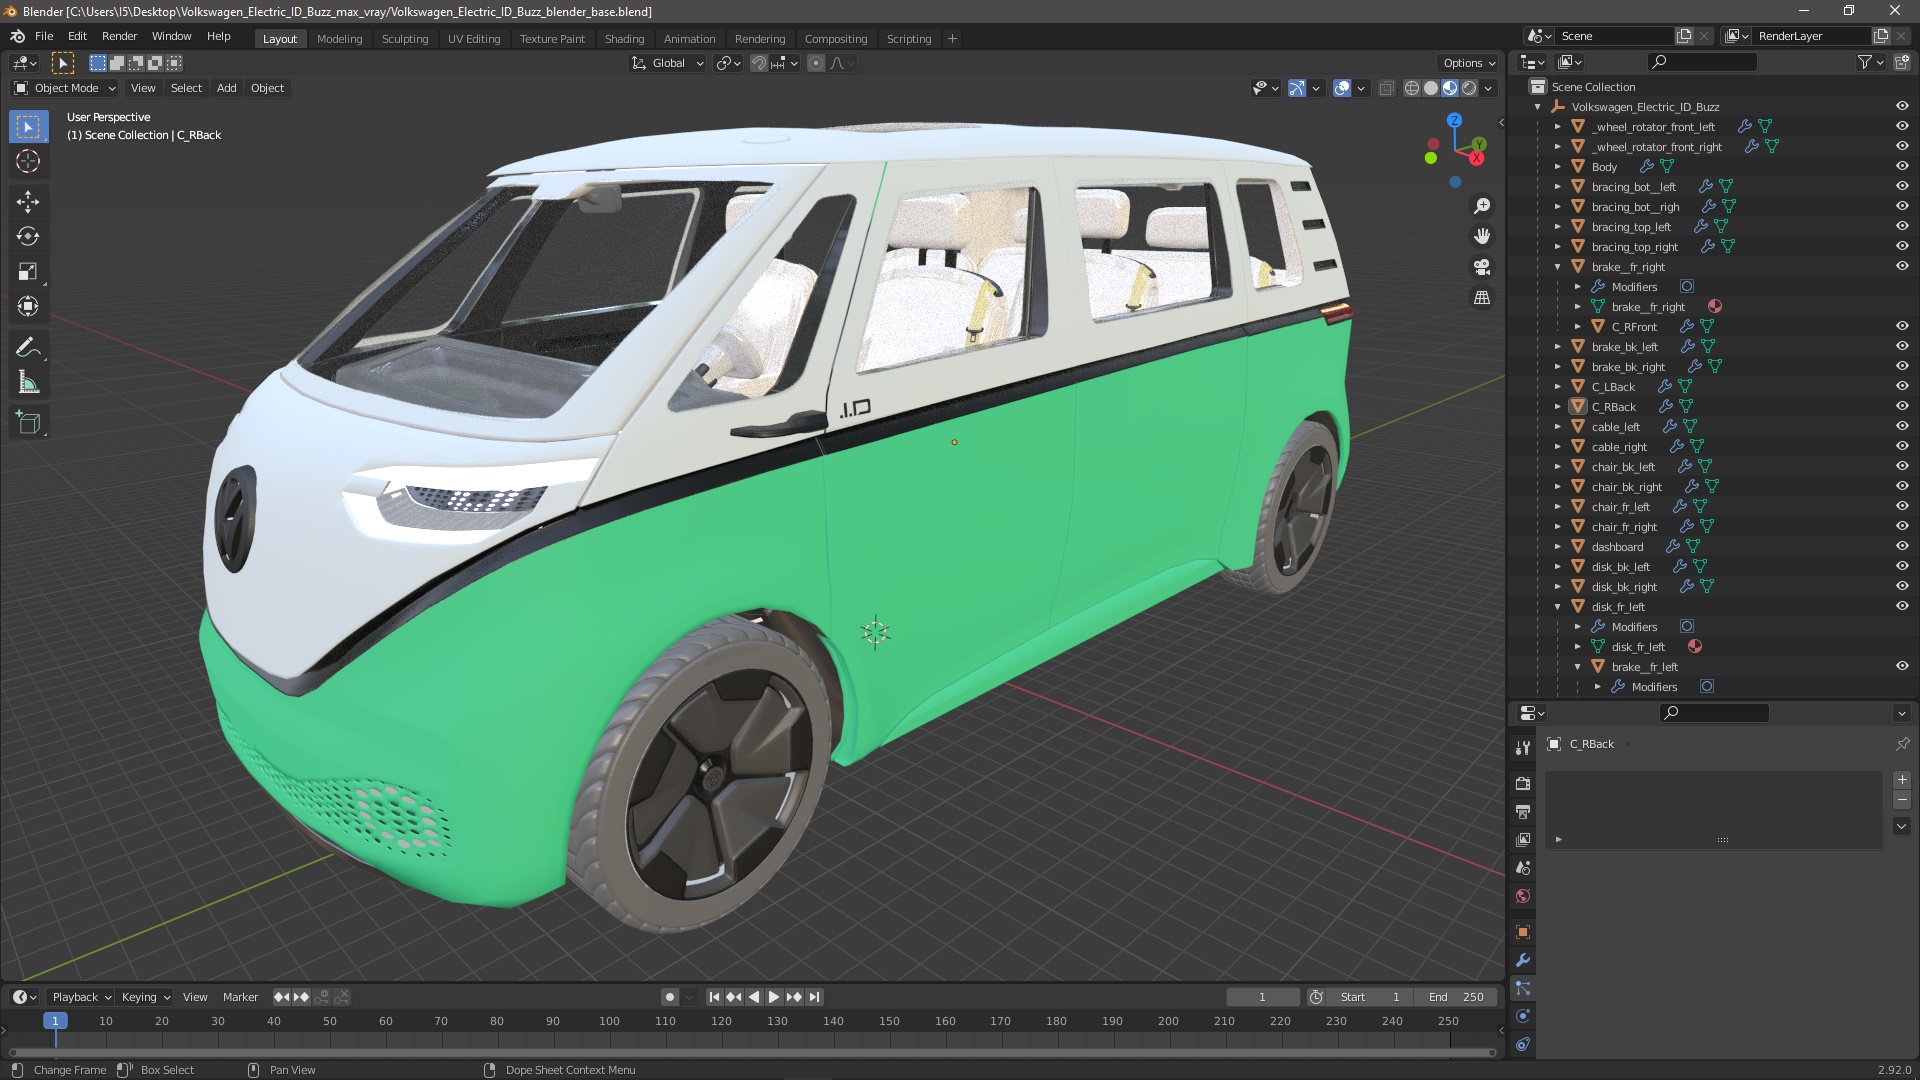Select the Add Cube tool

[x=28, y=423]
